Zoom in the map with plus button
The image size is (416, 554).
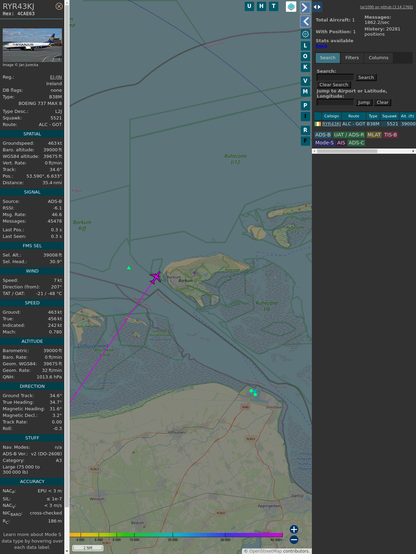[x=294, y=529]
